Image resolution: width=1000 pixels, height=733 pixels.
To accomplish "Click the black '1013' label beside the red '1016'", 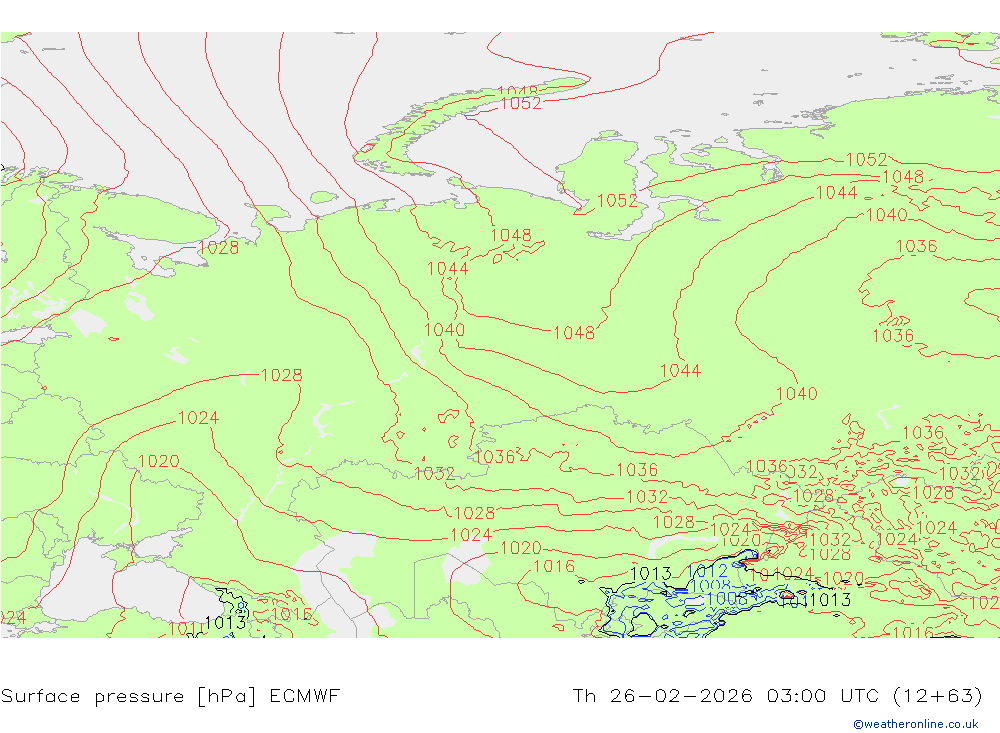I will pyautogui.click(x=225, y=622).
